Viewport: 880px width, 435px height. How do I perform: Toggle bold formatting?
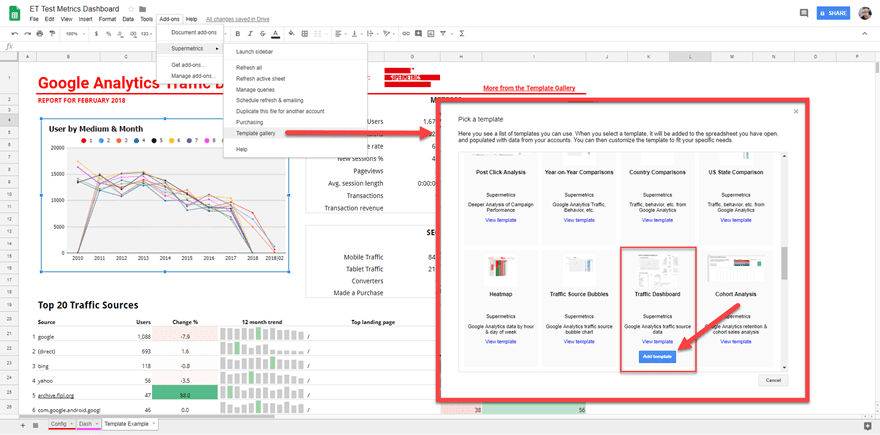pyautogui.click(x=238, y=34)
